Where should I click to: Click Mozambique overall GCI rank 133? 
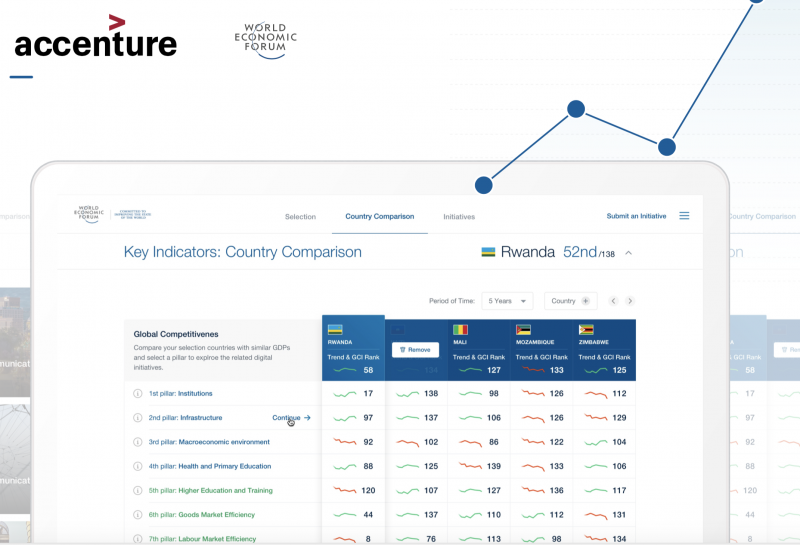pos(556,370)
